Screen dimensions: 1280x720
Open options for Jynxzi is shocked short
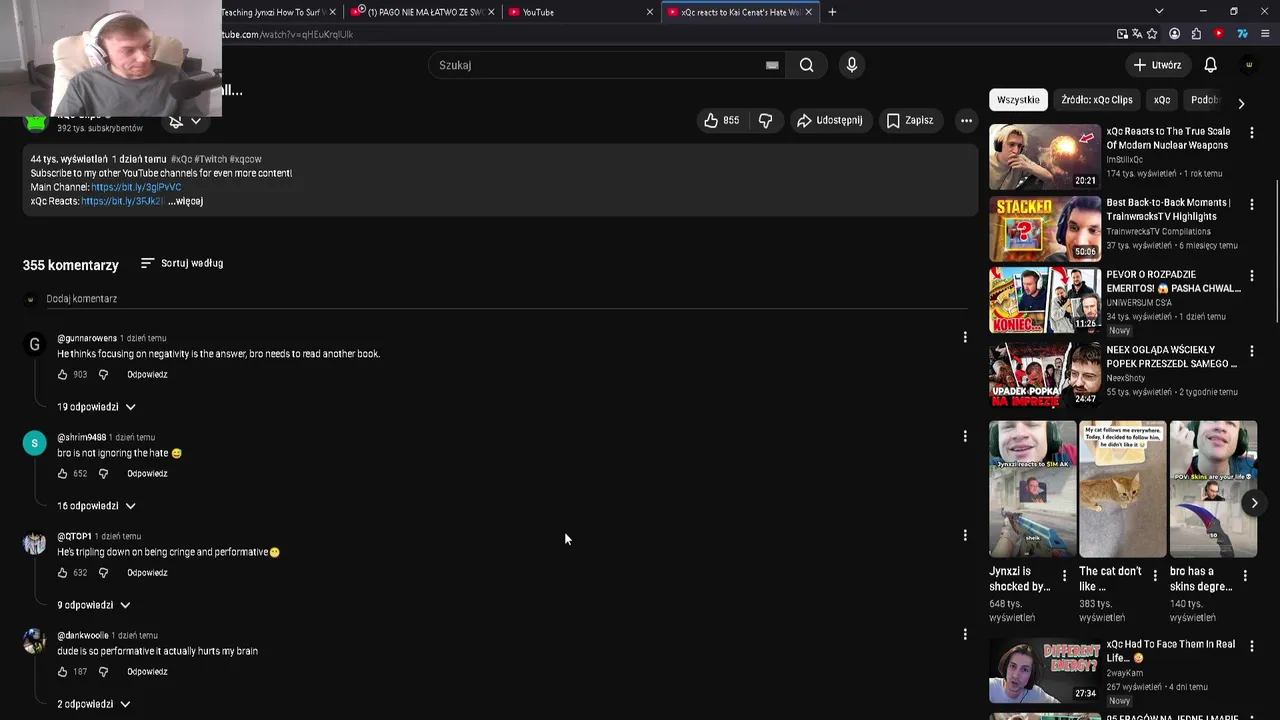click(1064, 576)
